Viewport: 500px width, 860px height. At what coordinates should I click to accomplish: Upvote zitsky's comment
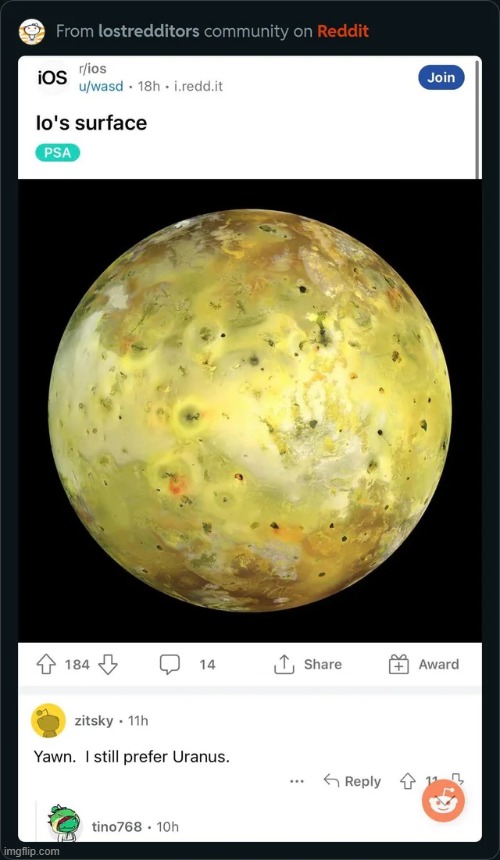(x=408, y=781)
